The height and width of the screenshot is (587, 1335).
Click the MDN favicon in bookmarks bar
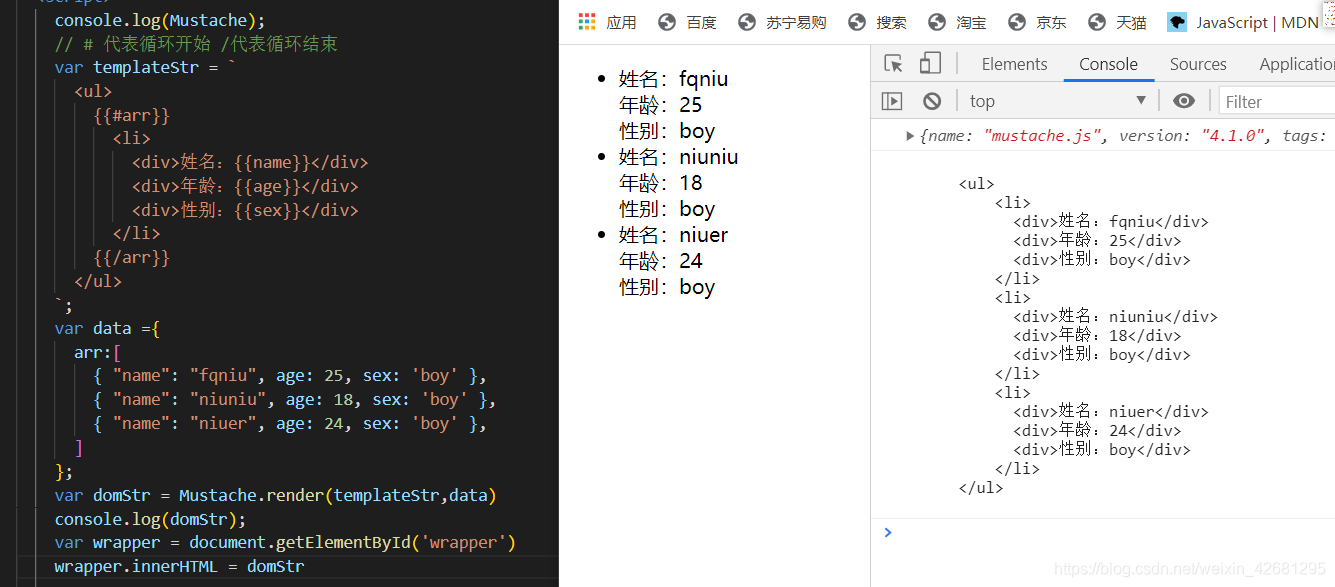click(x=1177, y=22)
